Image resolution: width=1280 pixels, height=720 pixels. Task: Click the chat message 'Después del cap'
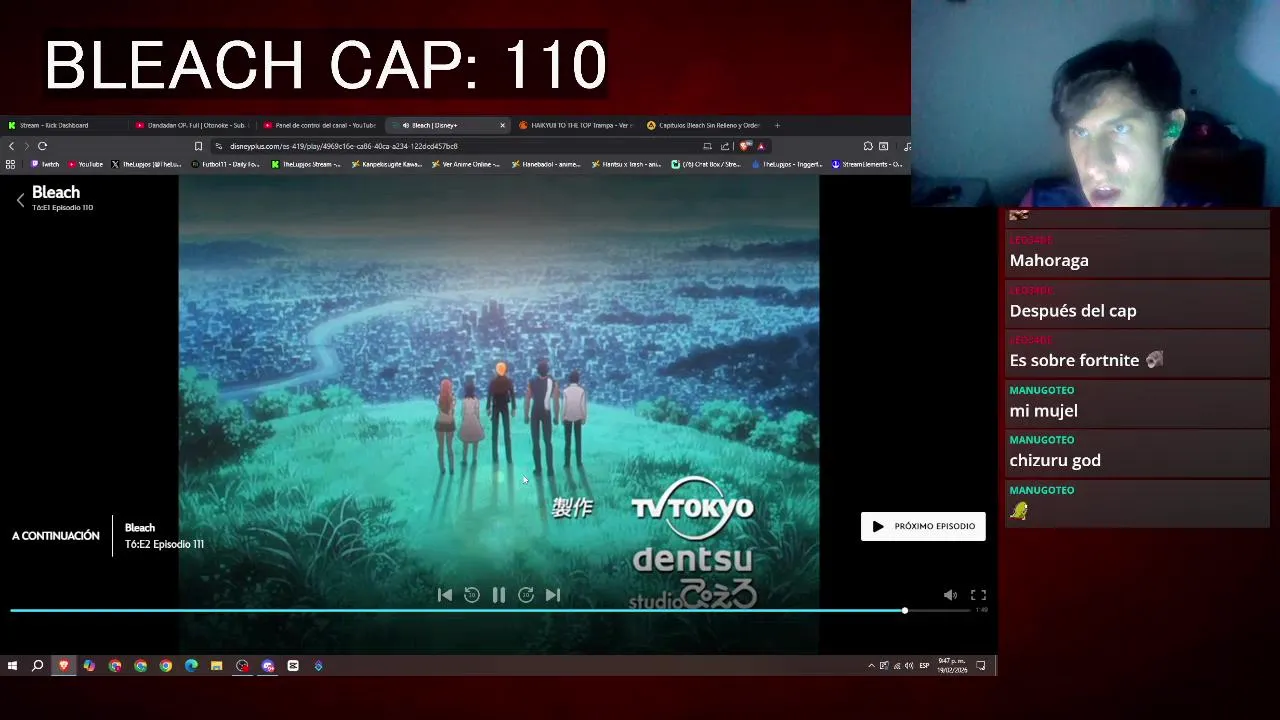pos(1073,310)
